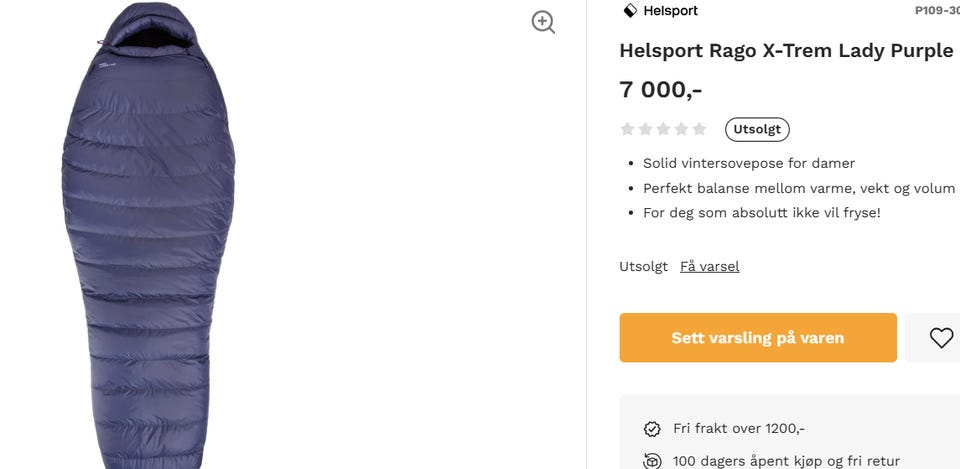Open the Helsport brand name link
Screen dimensions: 960x469
(x=670, y=11)
